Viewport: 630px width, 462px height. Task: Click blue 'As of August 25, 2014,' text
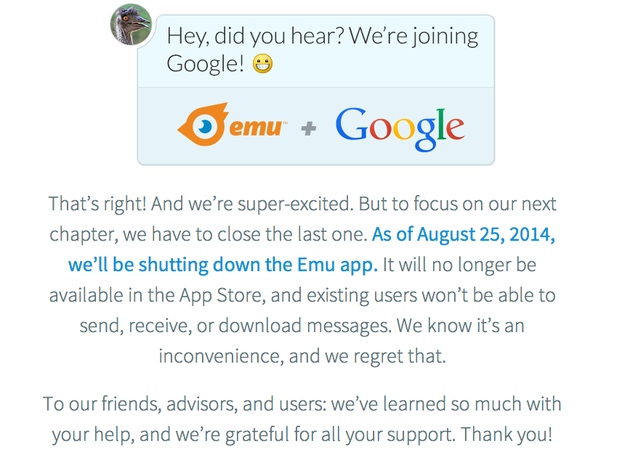pyautogui.click(x=463, y=235)
